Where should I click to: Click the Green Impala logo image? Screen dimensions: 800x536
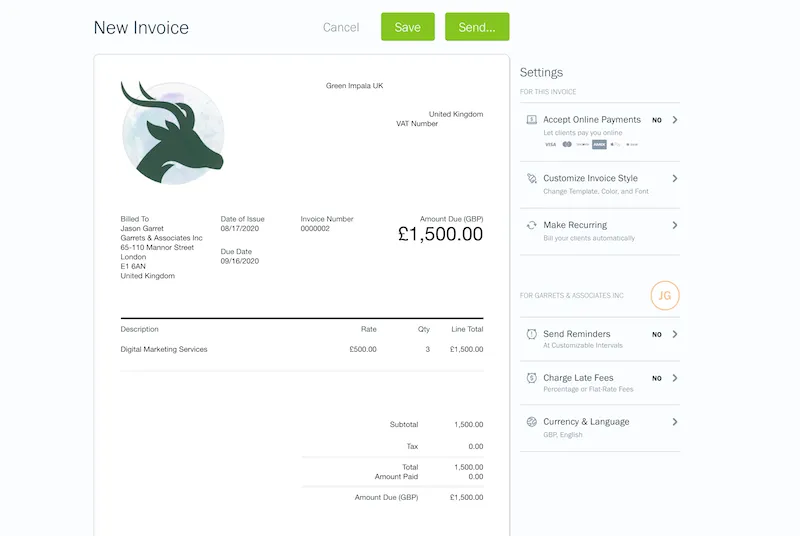[172, 132]
